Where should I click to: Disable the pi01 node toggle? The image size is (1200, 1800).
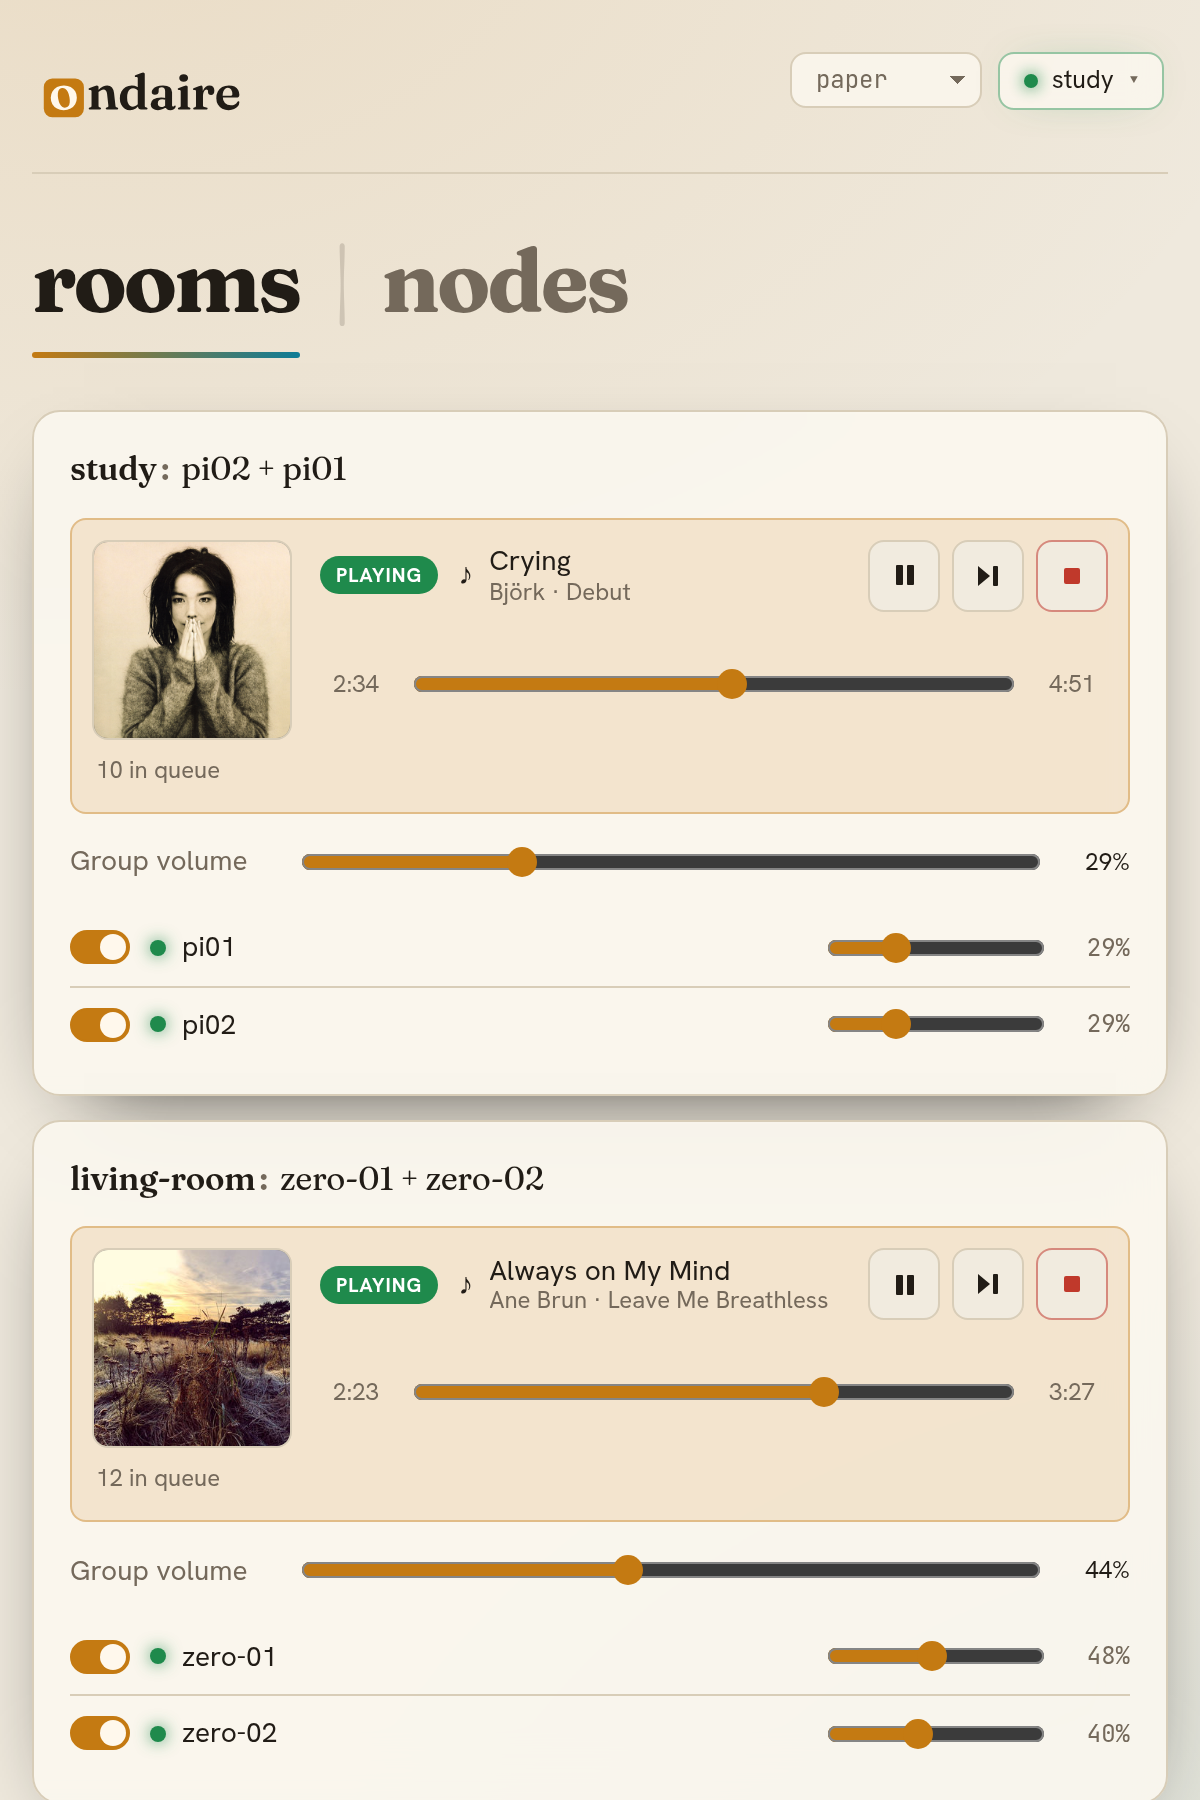pyautogui.click(x=100, y=947)
